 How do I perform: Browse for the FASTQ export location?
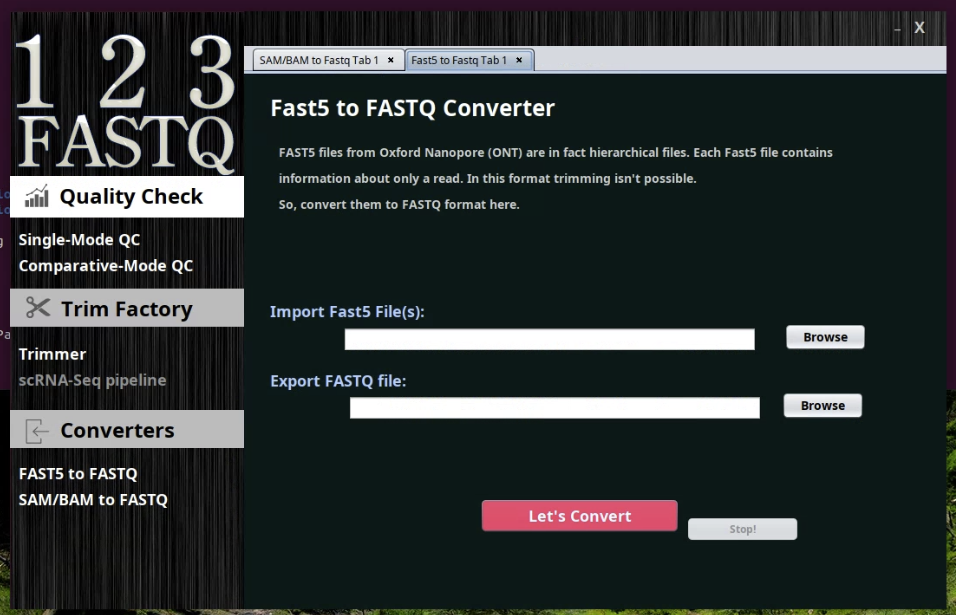click(x=822, y=405)
